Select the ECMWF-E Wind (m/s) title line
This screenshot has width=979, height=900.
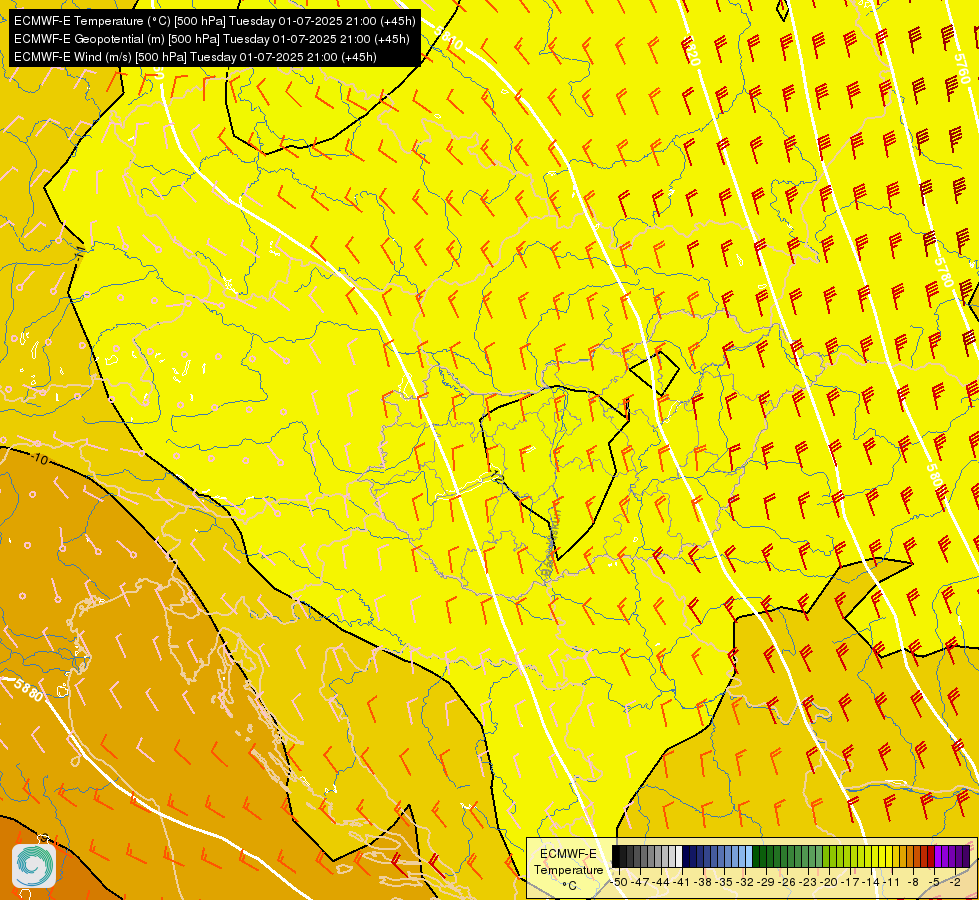195,57
